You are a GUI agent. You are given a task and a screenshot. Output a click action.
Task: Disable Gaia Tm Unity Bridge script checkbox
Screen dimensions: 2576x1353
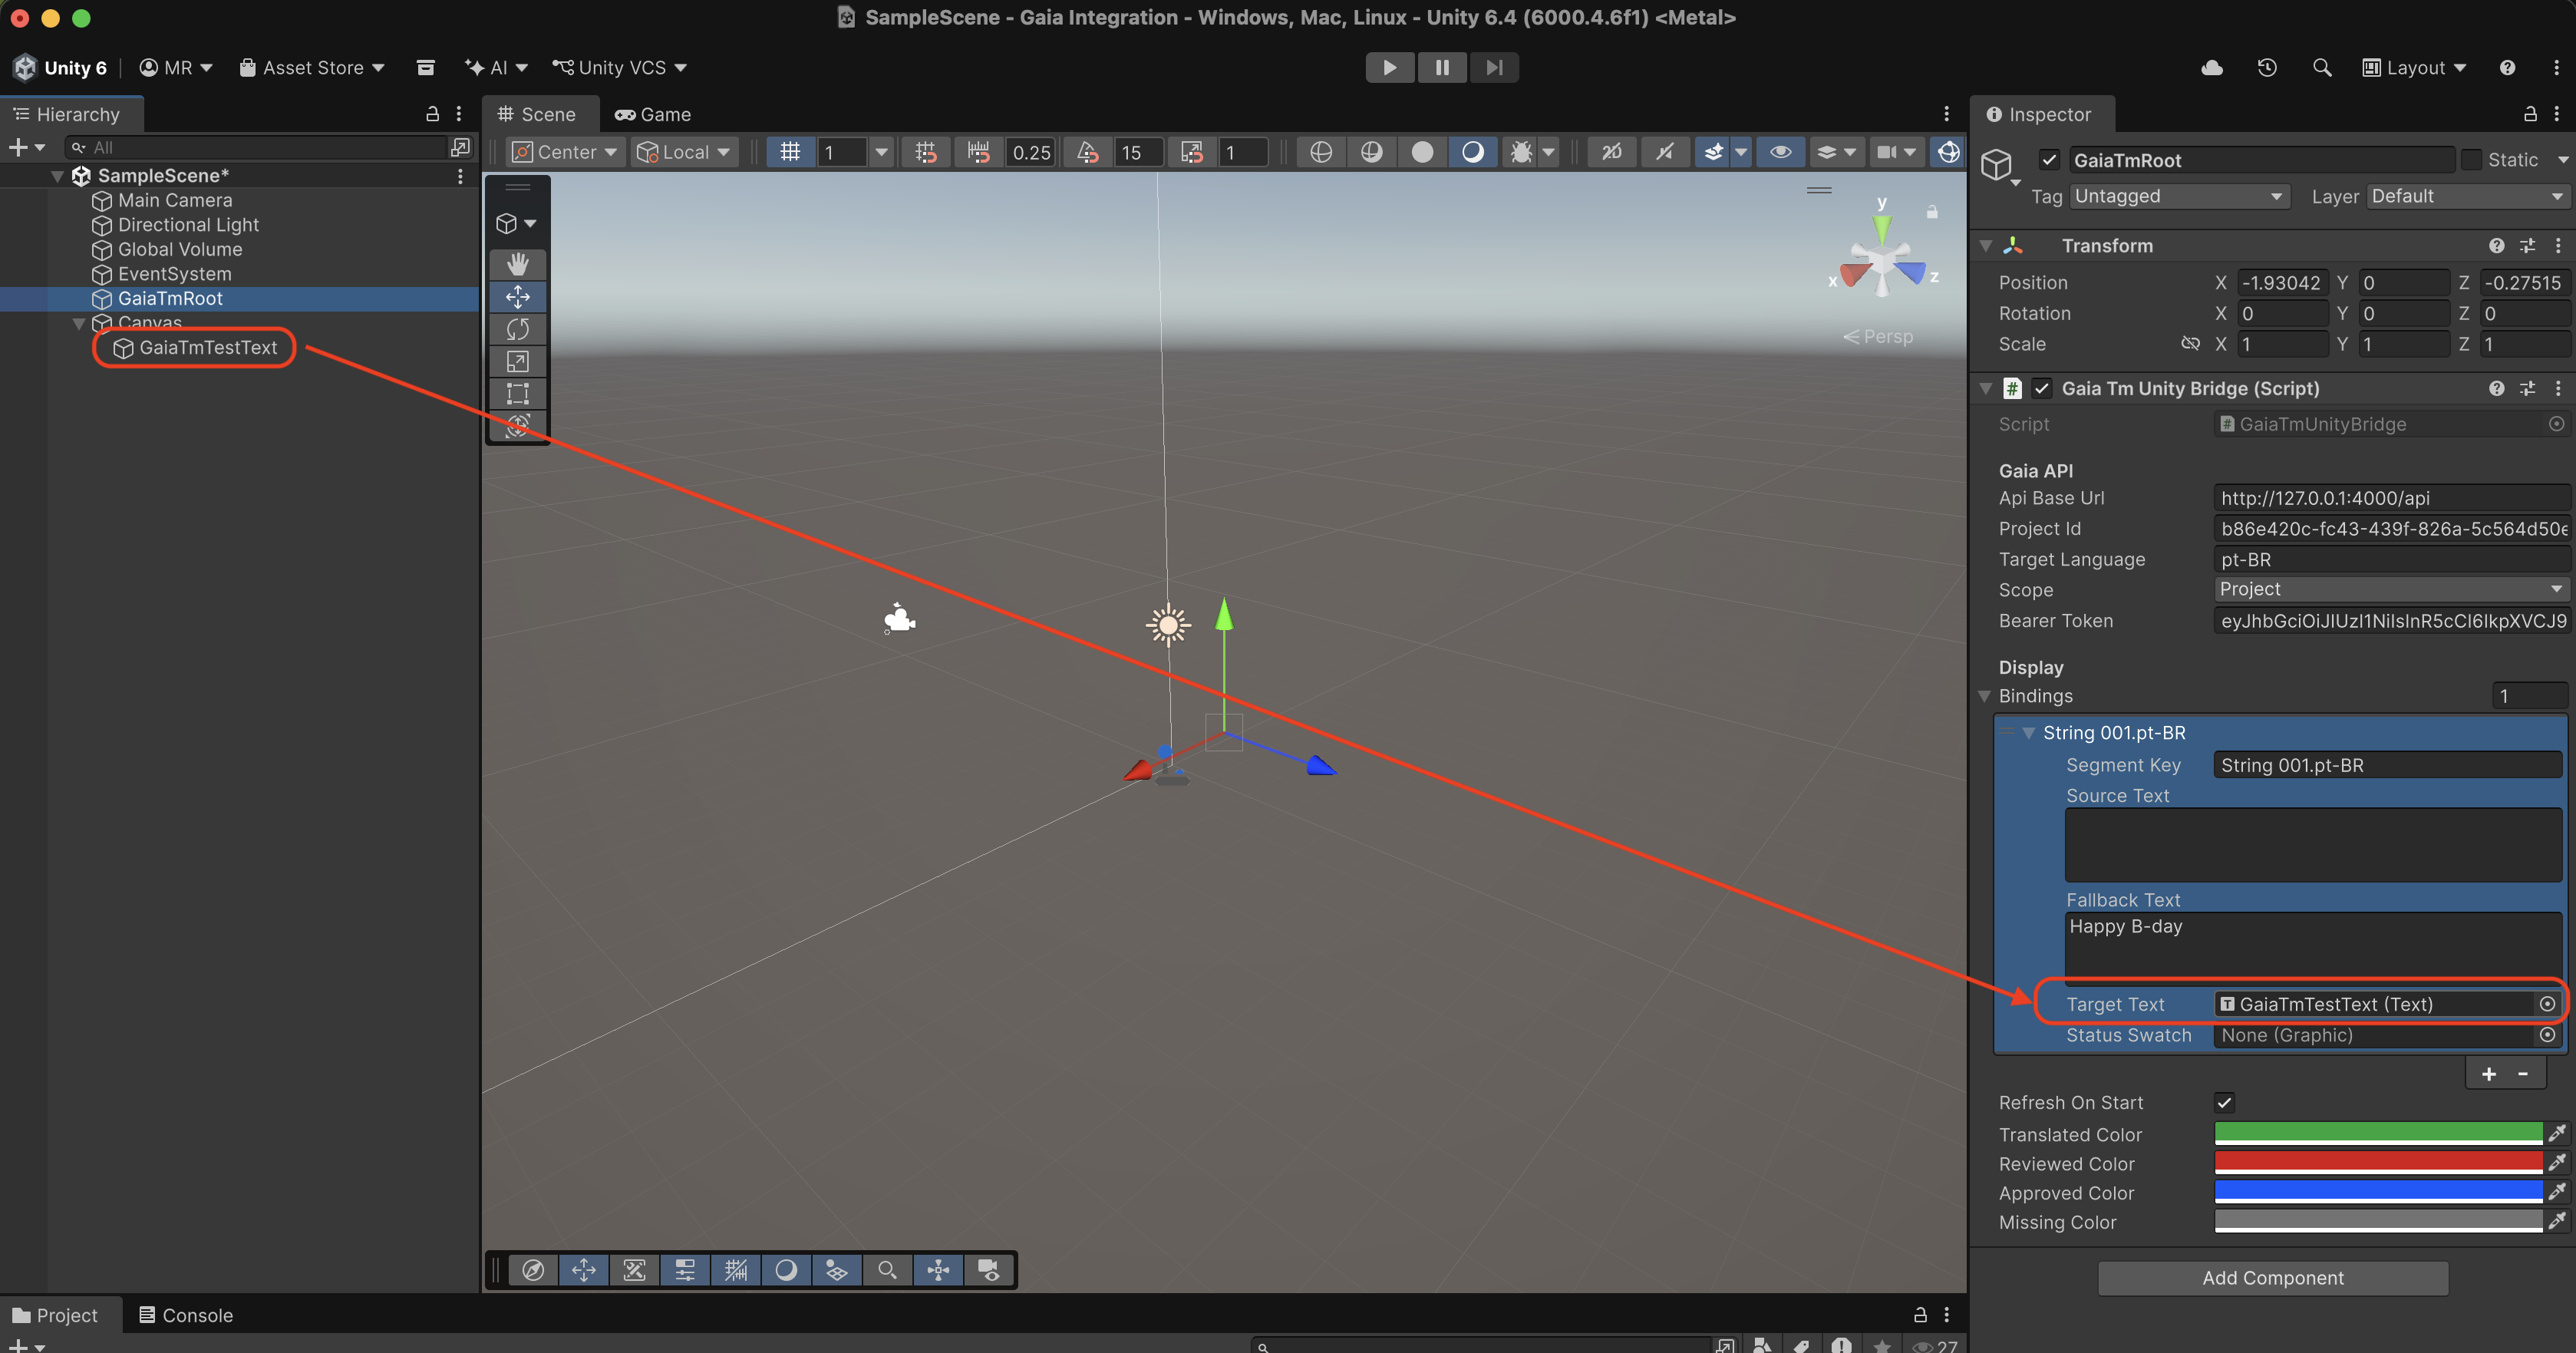coord(2042,388)
